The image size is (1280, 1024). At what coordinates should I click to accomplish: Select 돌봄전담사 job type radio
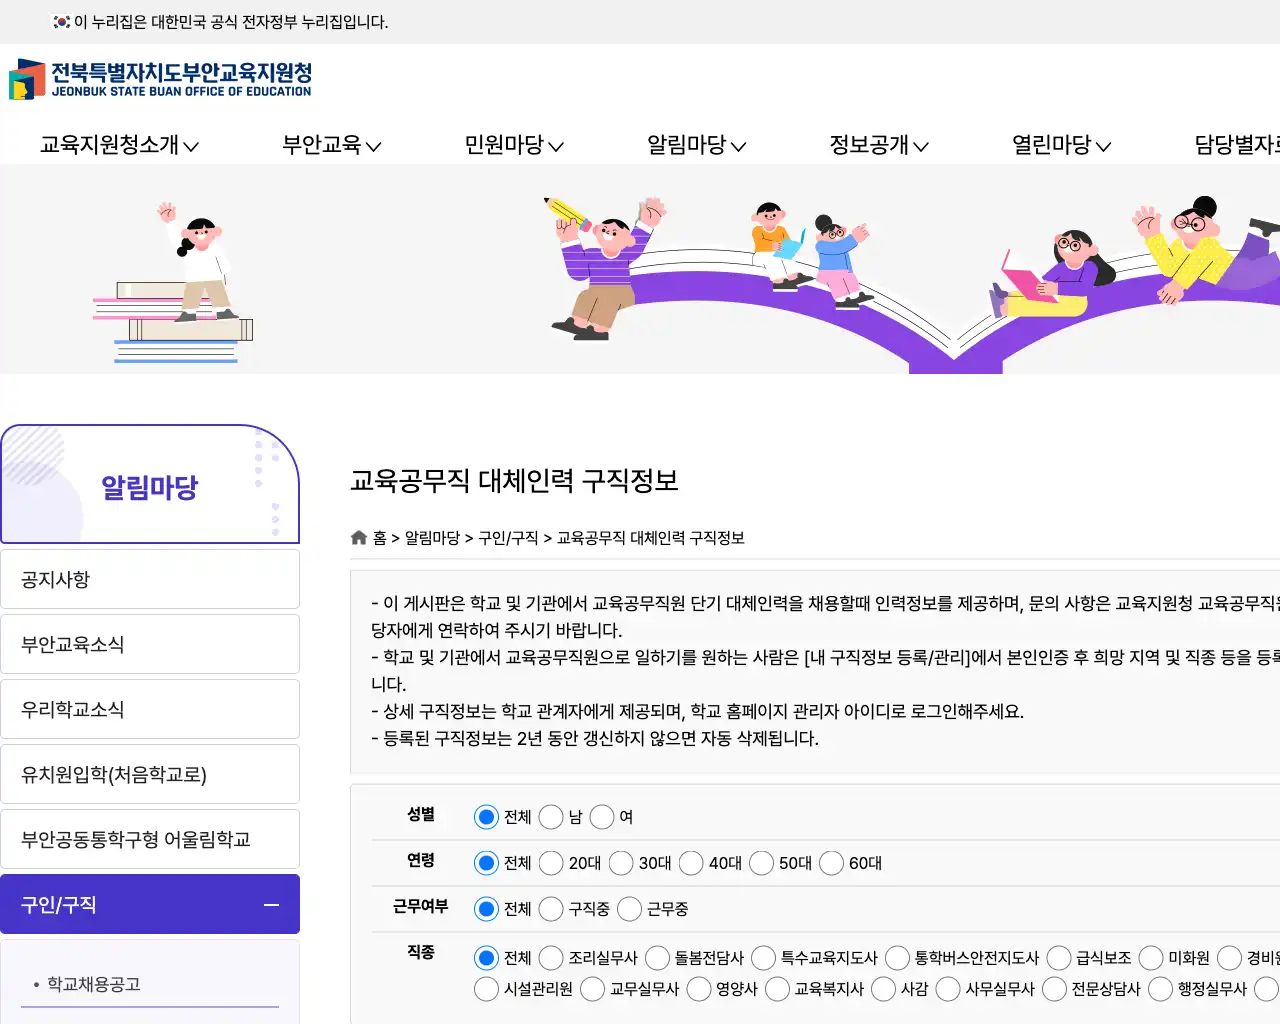pos(657,958)
